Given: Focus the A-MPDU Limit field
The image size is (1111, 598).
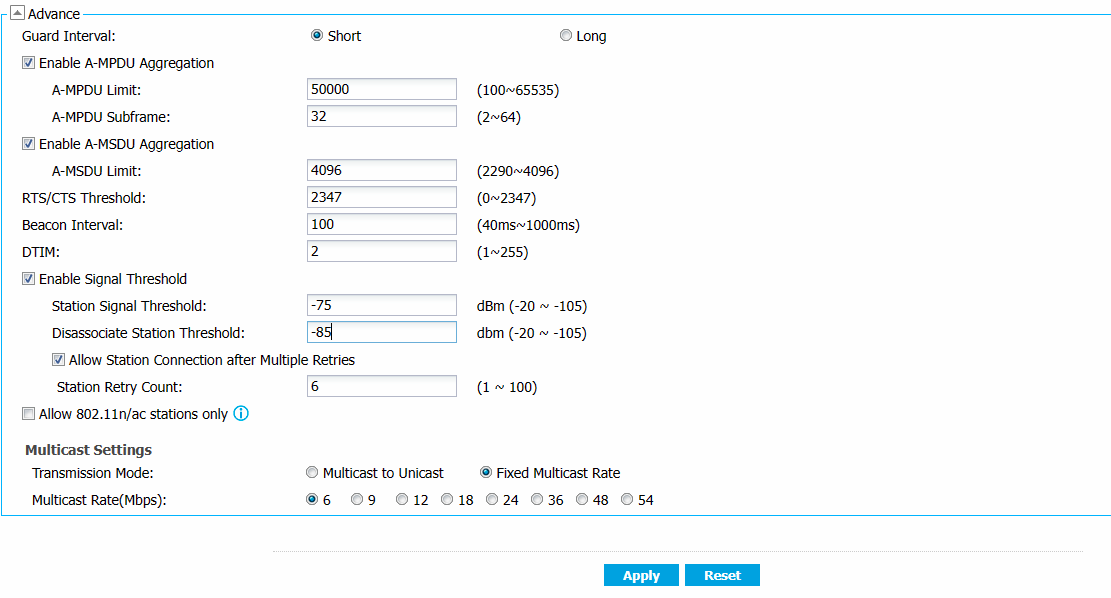Looking at the screenshot, I should (x=382, y=89).
